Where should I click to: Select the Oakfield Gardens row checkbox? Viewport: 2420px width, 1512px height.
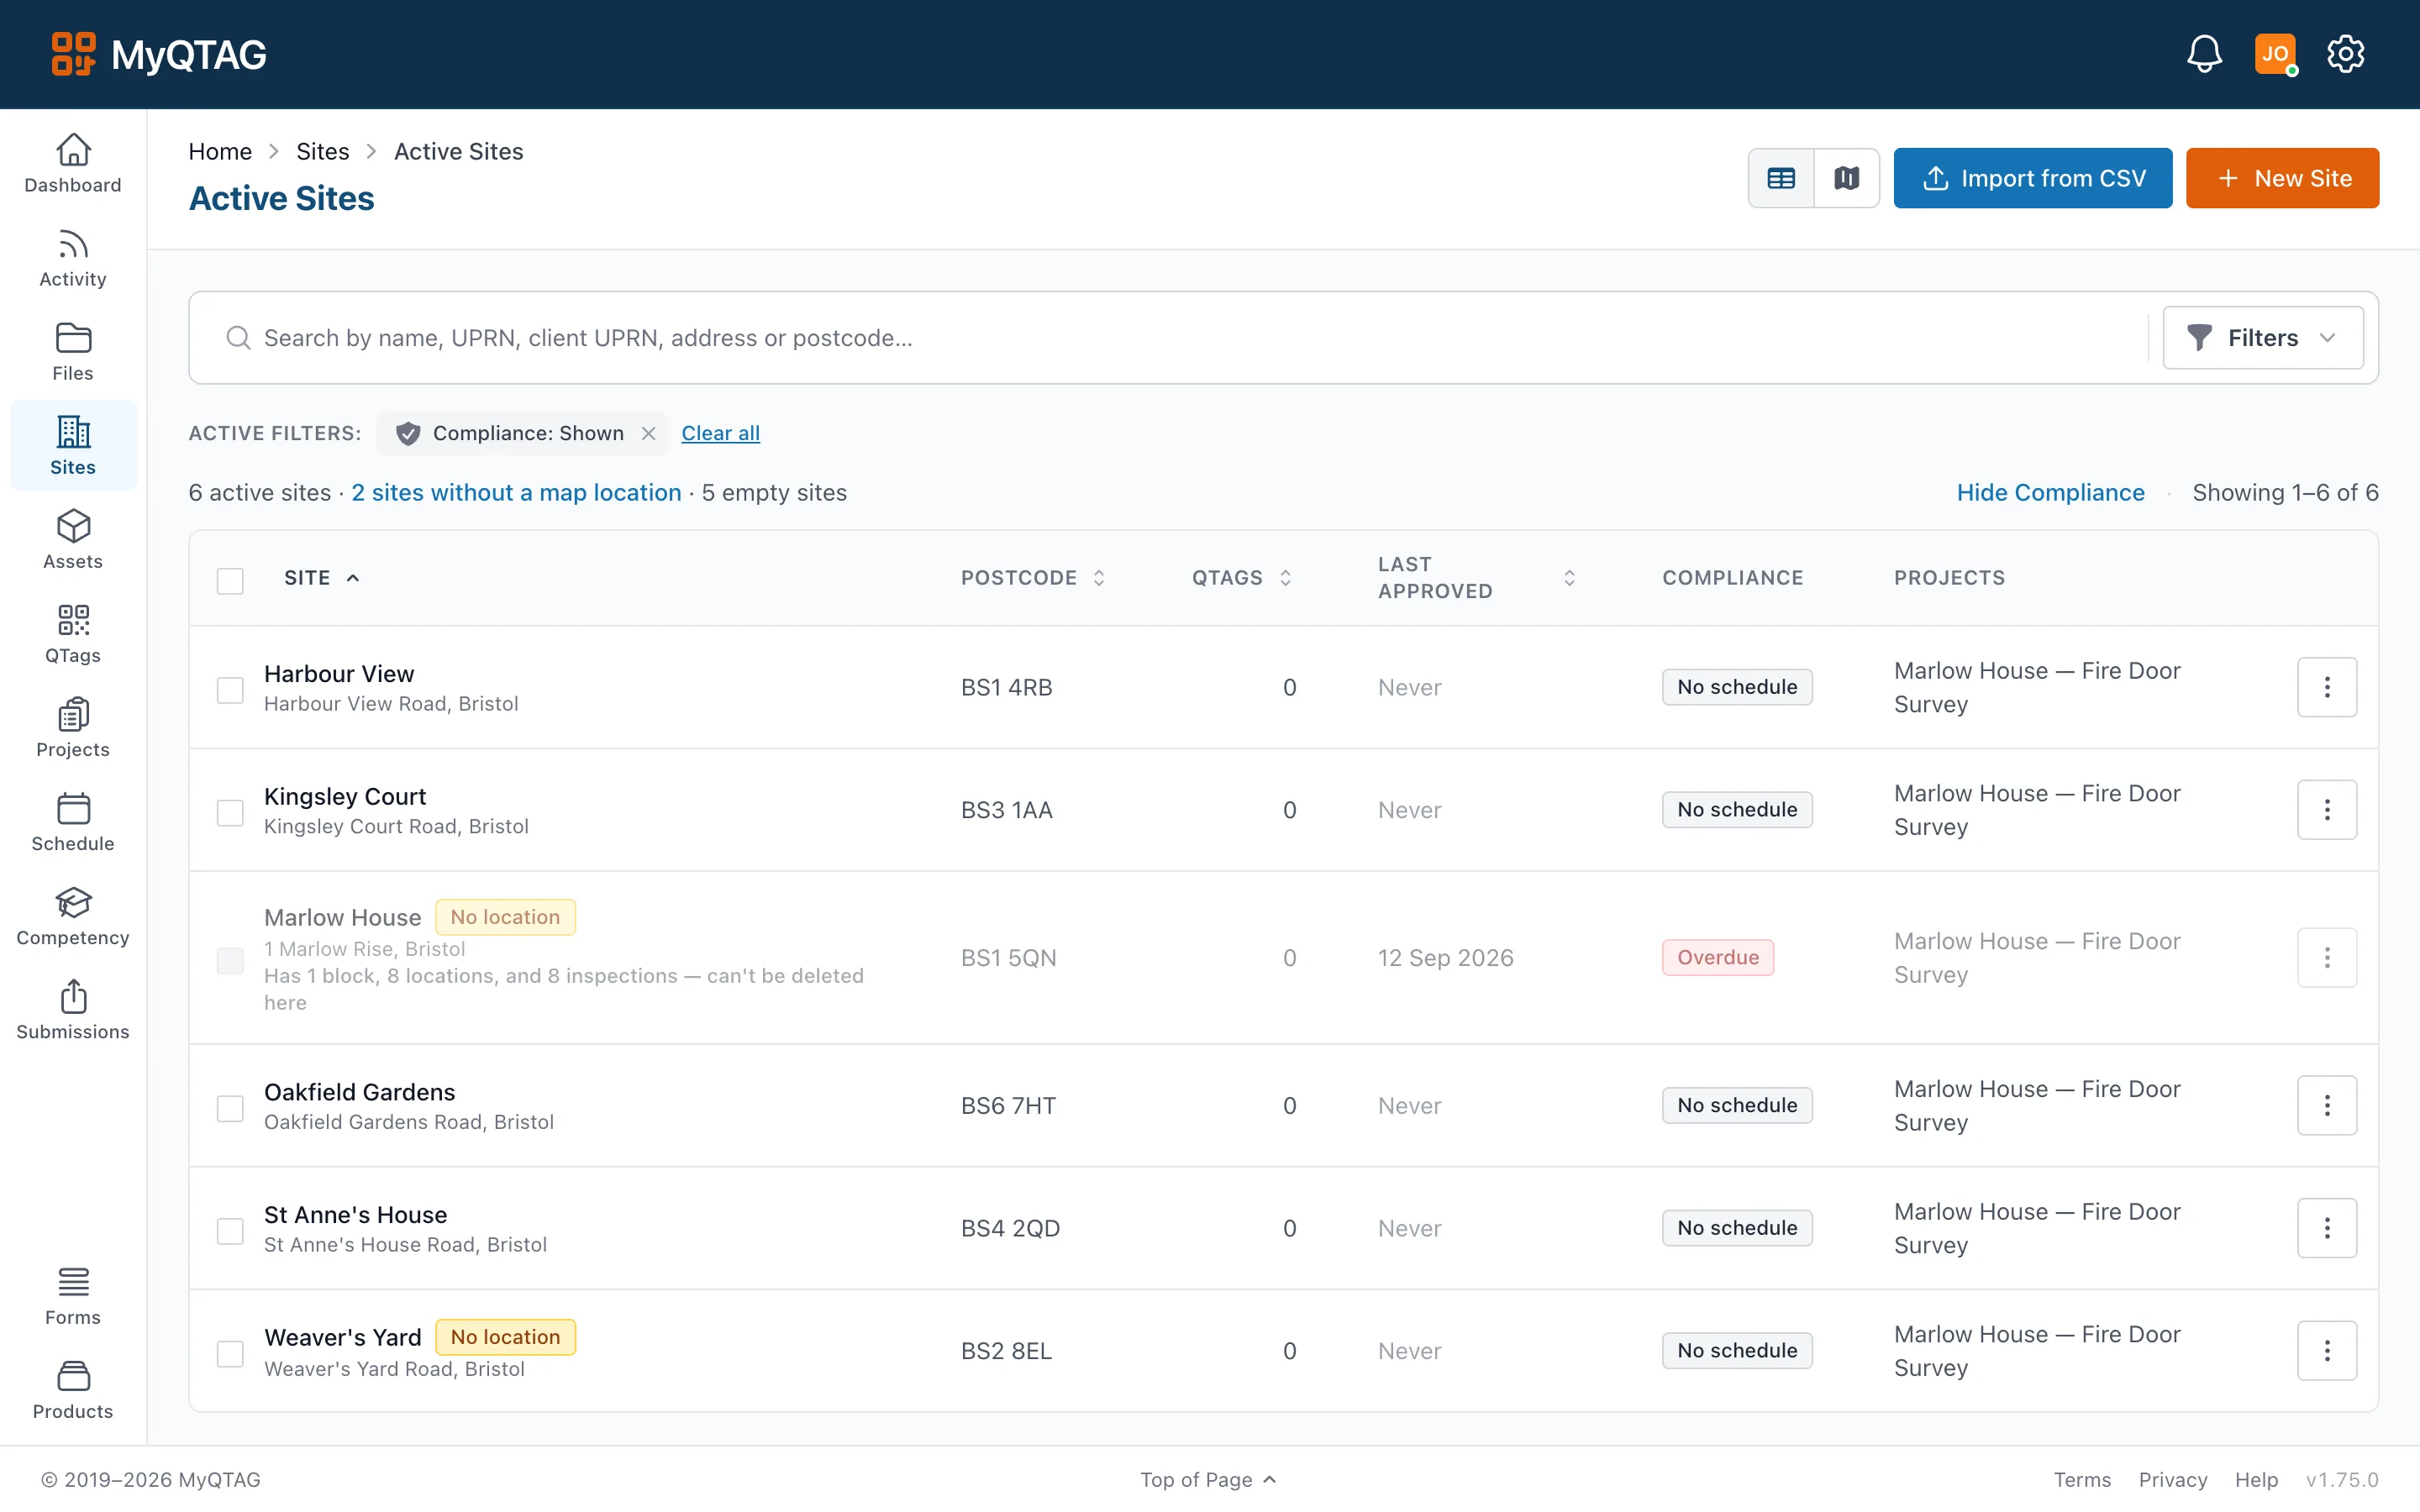tap(230, 1108)
